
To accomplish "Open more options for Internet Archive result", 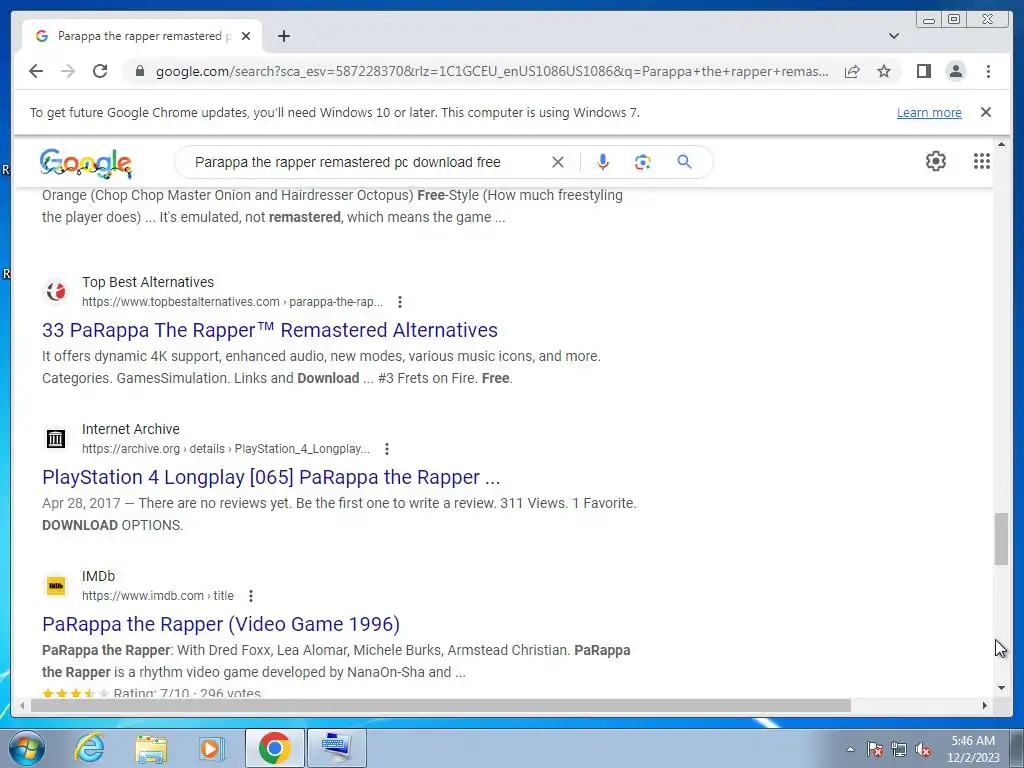I will [387, 449].
